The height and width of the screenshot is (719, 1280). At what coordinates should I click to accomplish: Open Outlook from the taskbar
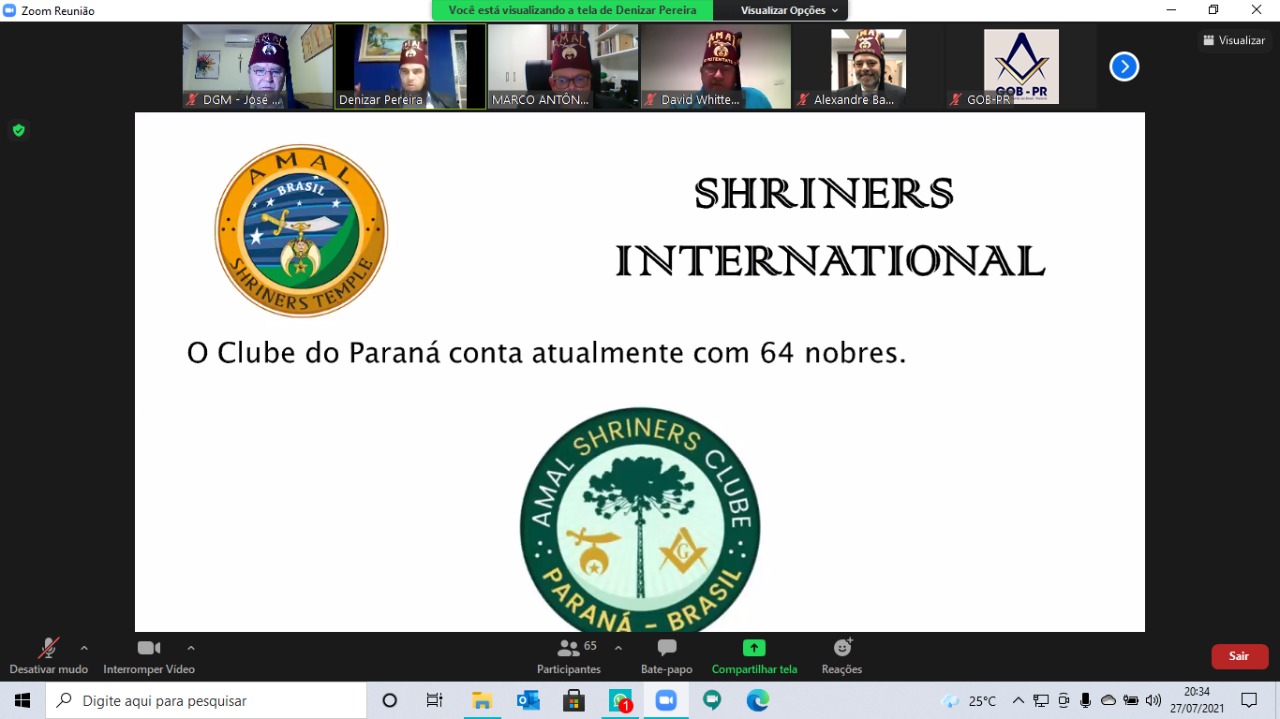528,700
